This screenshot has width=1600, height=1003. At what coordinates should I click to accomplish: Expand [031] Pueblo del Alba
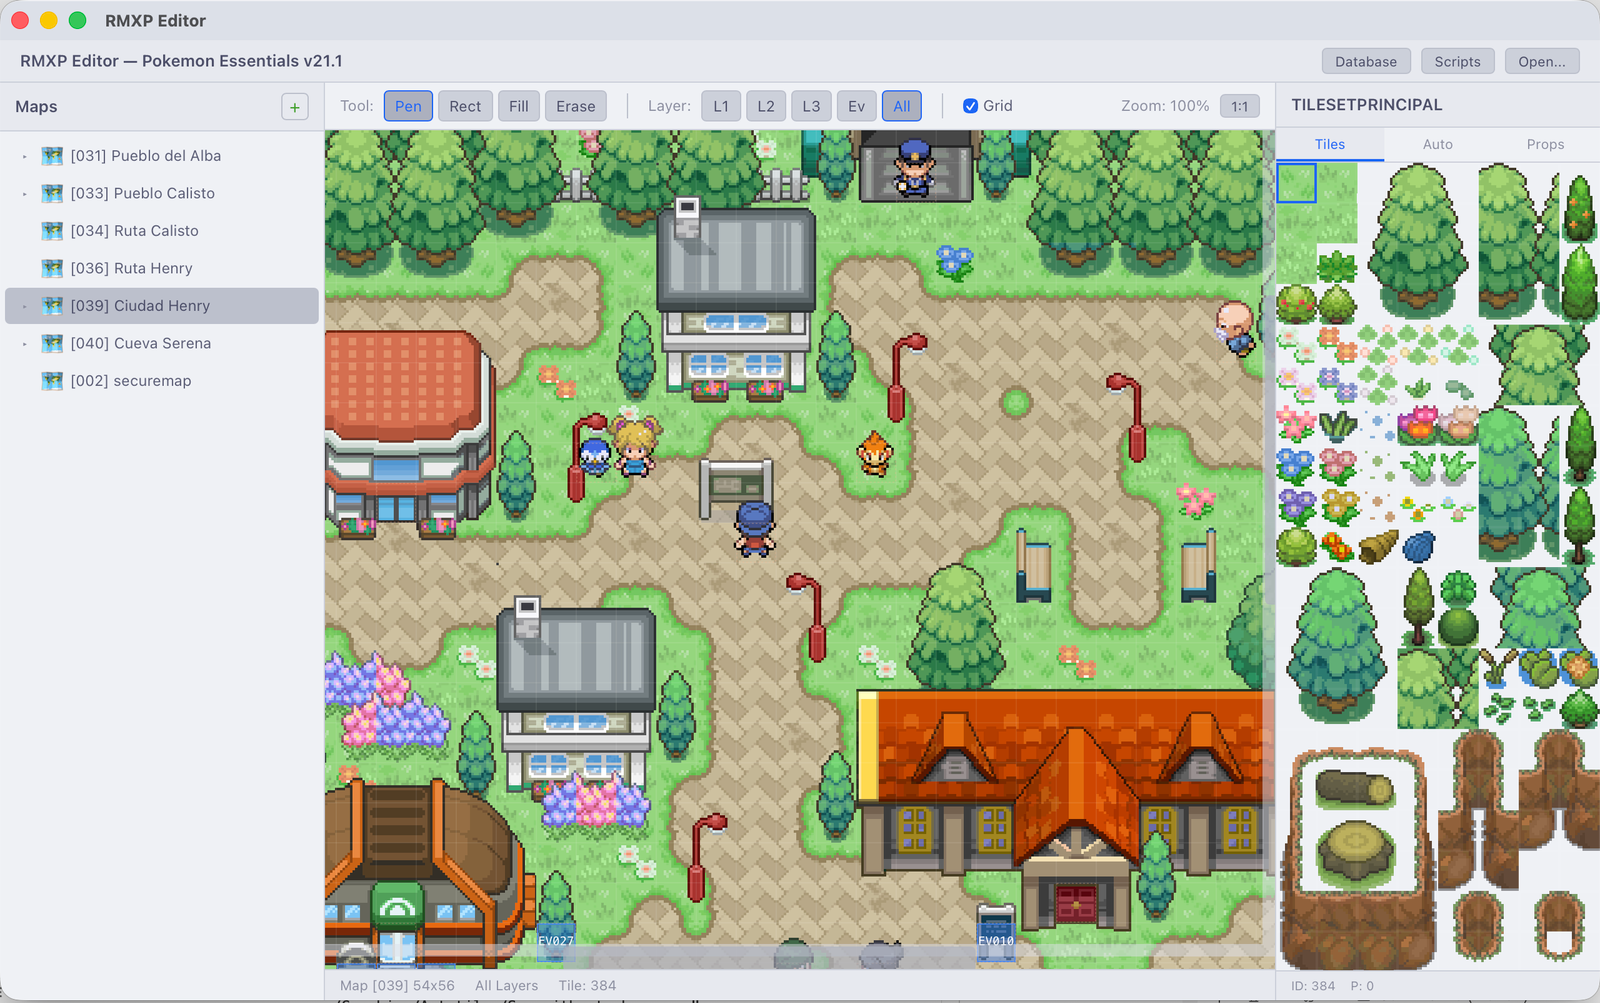[23, 155]
